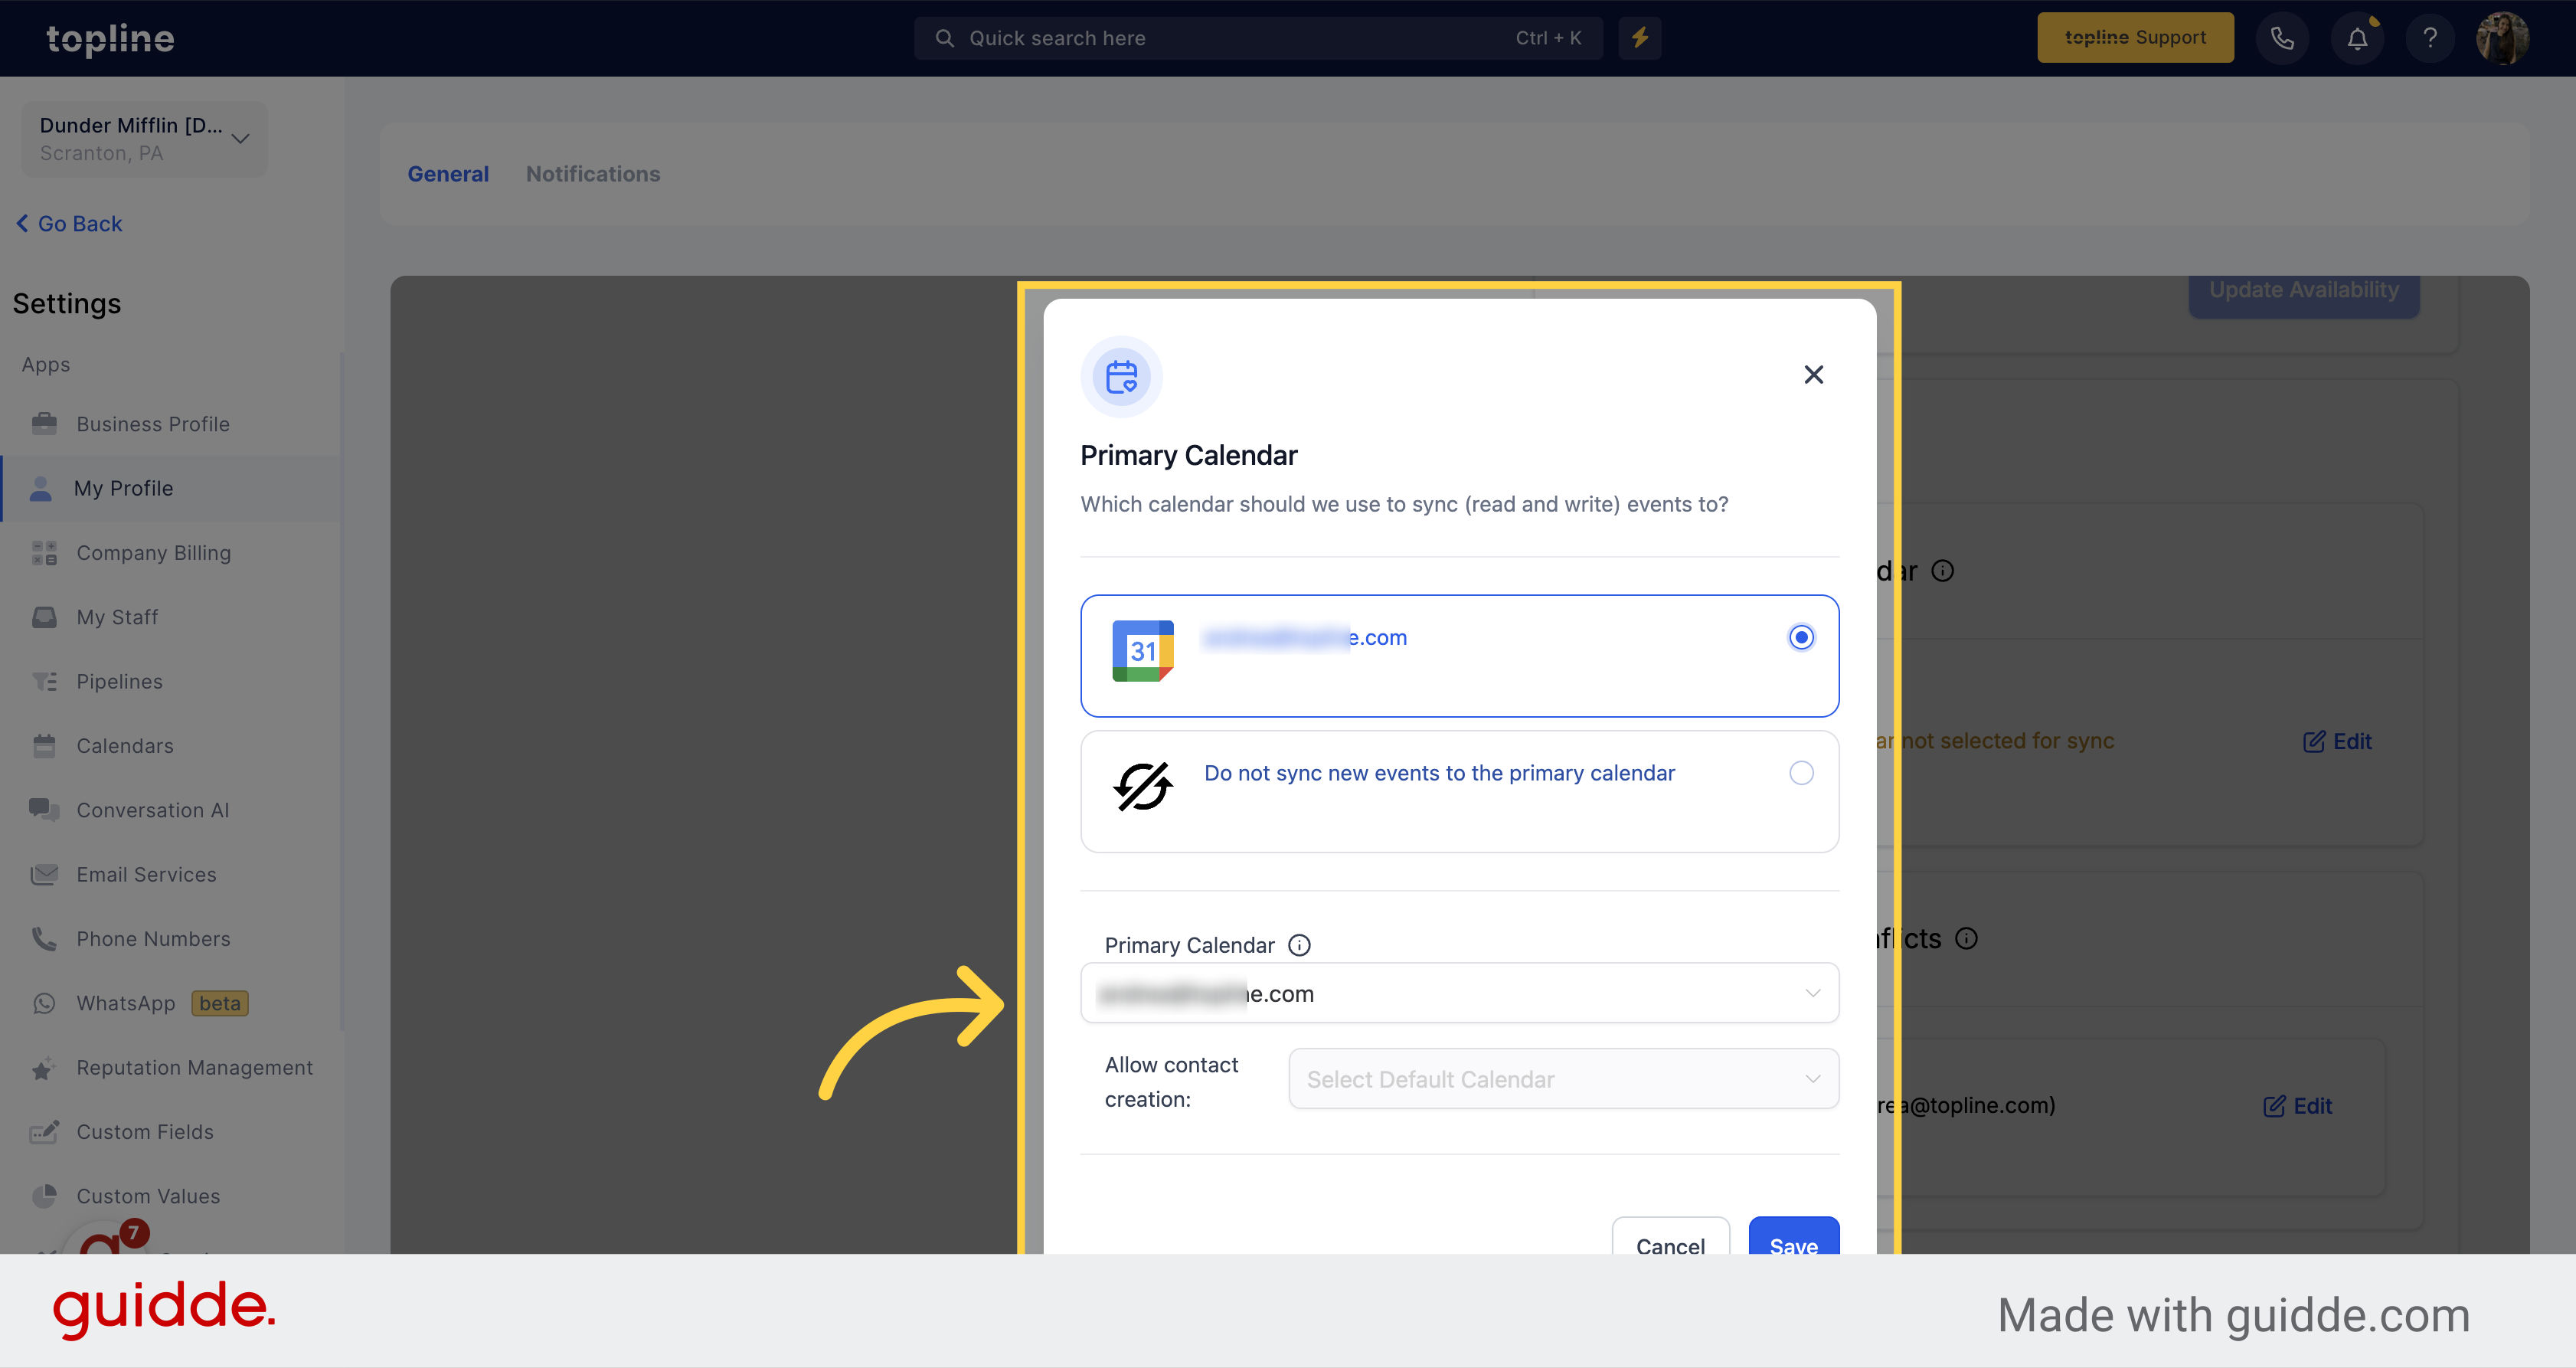
Task: Click the help question mark icon
Action: click(2430, 38)
